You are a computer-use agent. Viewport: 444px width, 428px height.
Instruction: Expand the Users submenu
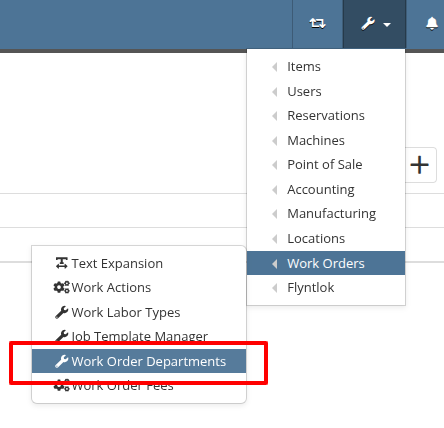tap(326, 91)
